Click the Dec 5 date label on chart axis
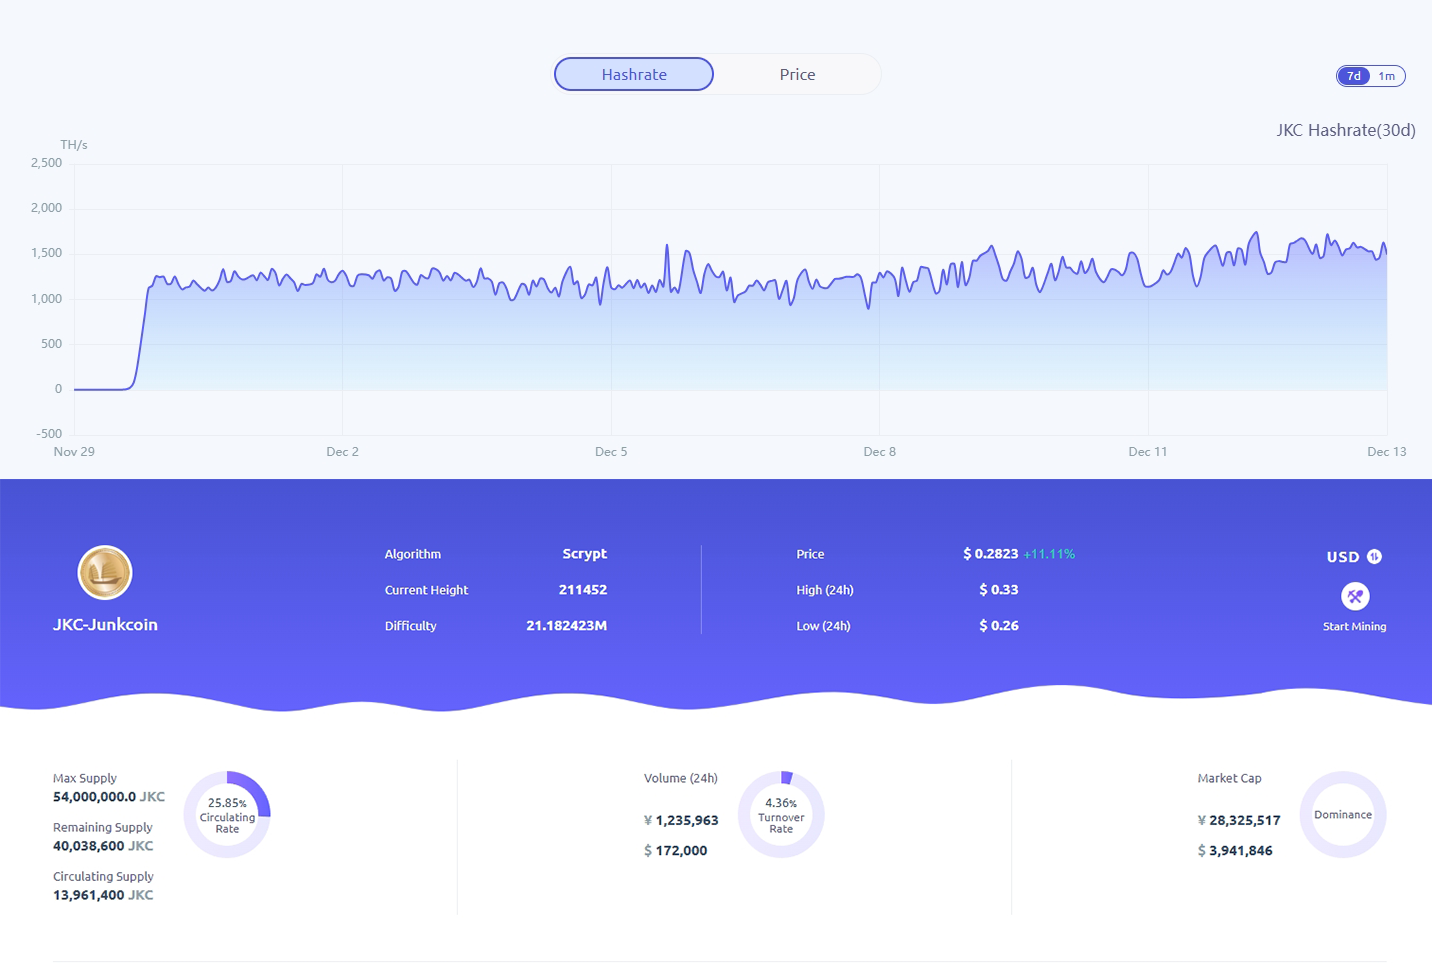This screenshot has width=1432, height=963. click(x=611, y=452)
